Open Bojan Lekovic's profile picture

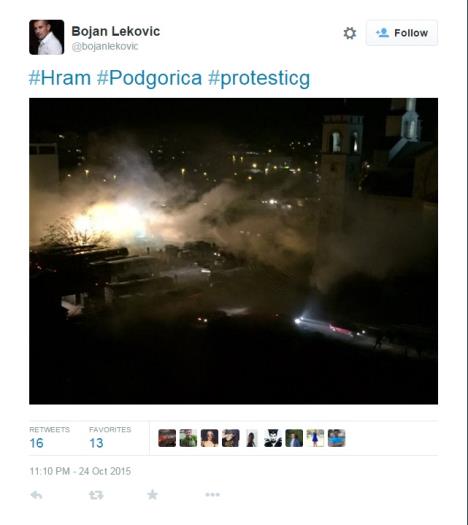(47, 37)
